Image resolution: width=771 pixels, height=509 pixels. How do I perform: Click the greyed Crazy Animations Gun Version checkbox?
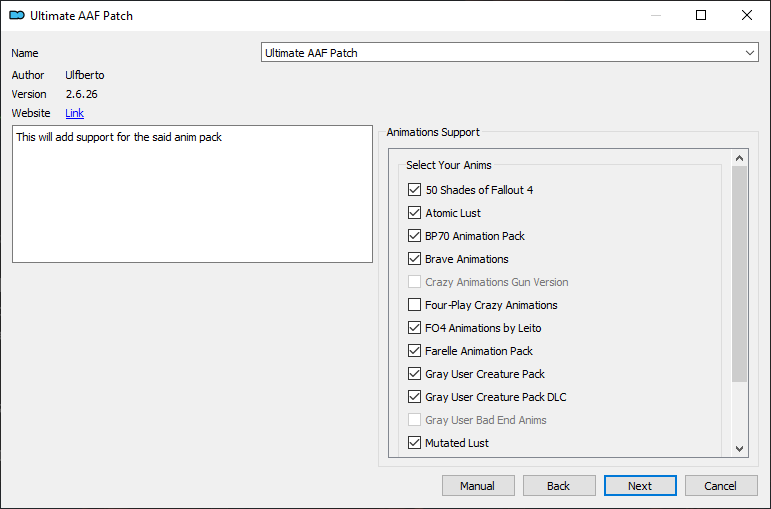pyautogui.click(x=415, y=282)
